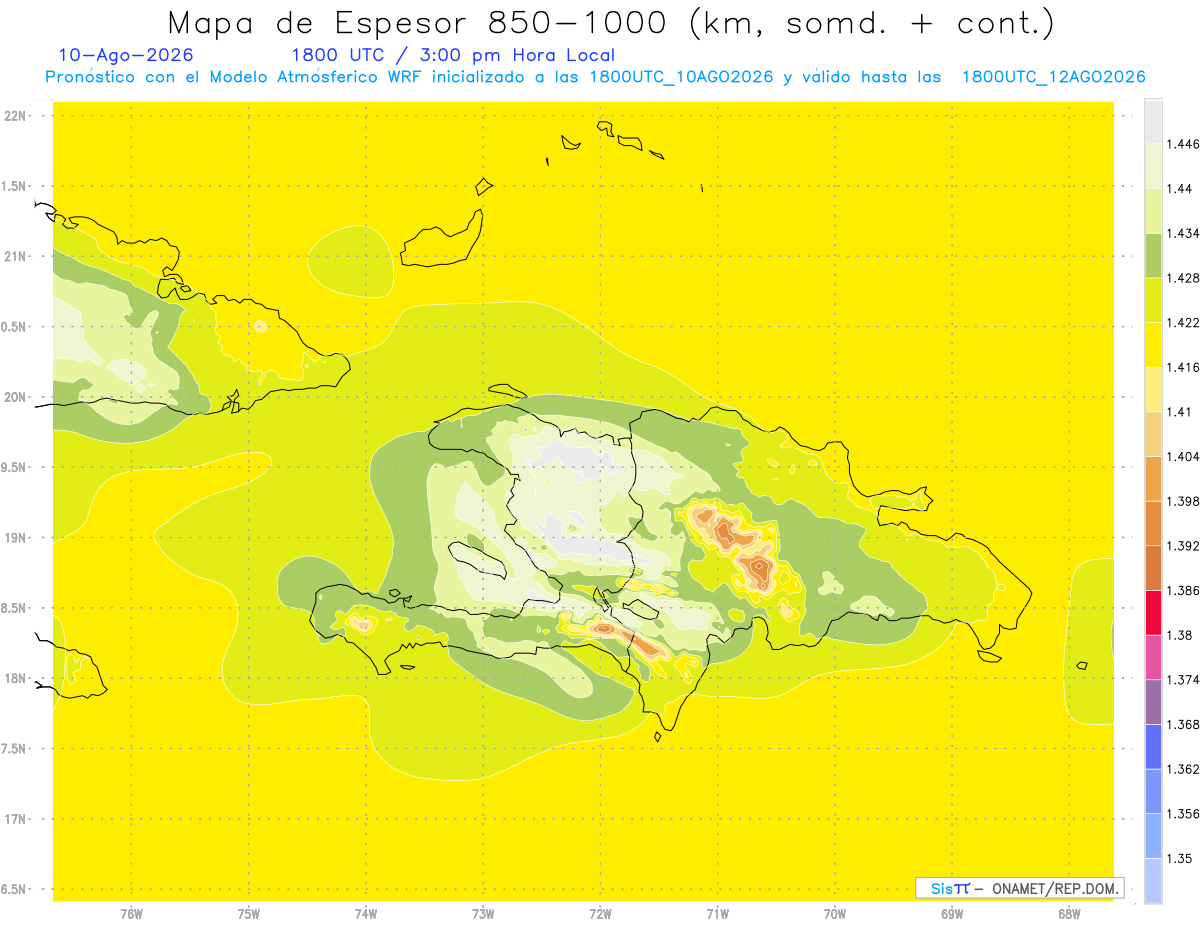
Task: Click the tan legend swatch between 1.404 and 1.41
Action: tap(1153, 434)
